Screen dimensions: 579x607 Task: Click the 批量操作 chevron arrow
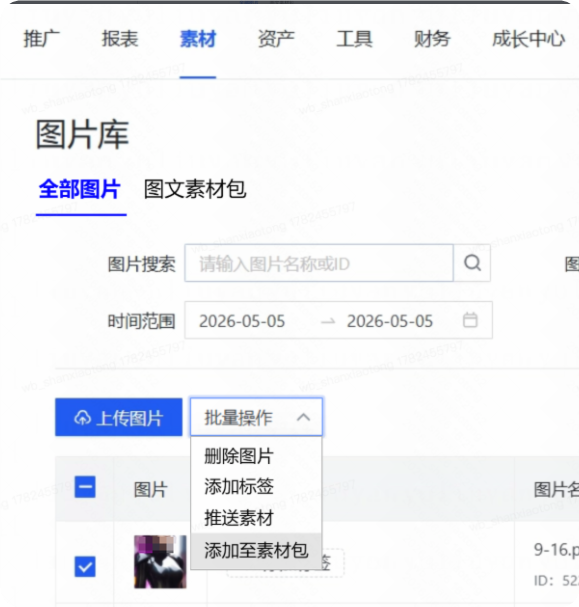[303, 417]
